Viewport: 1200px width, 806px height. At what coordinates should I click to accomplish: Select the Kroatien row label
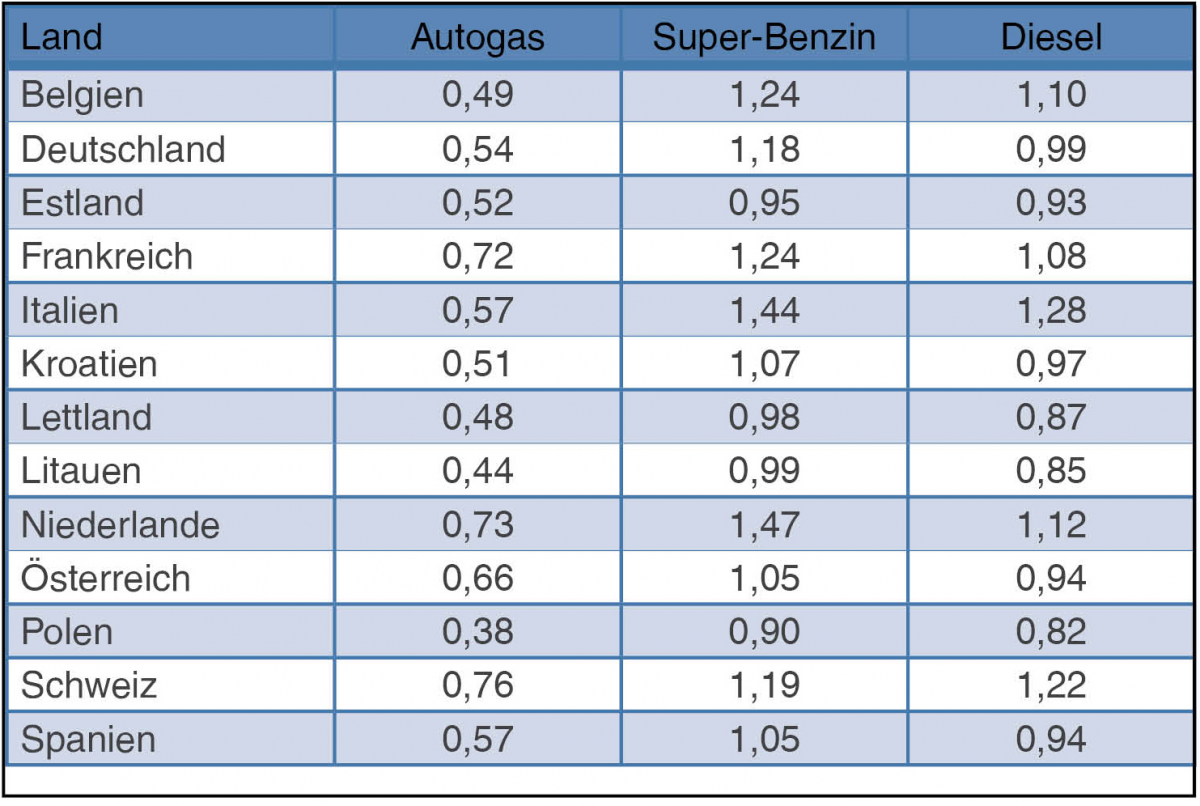(89, 364)
